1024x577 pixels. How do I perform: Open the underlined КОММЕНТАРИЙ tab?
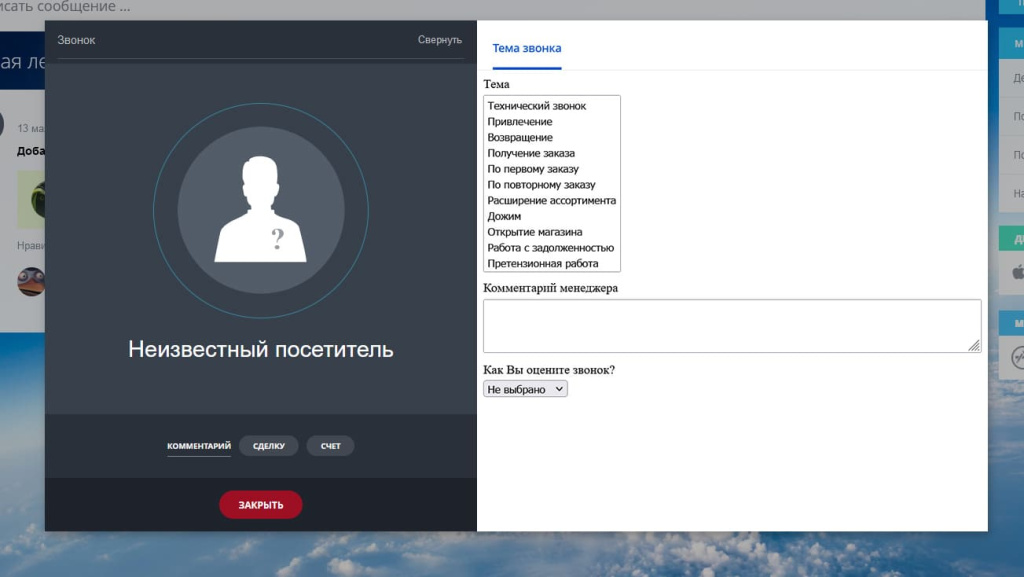click(x=198, y=445)
